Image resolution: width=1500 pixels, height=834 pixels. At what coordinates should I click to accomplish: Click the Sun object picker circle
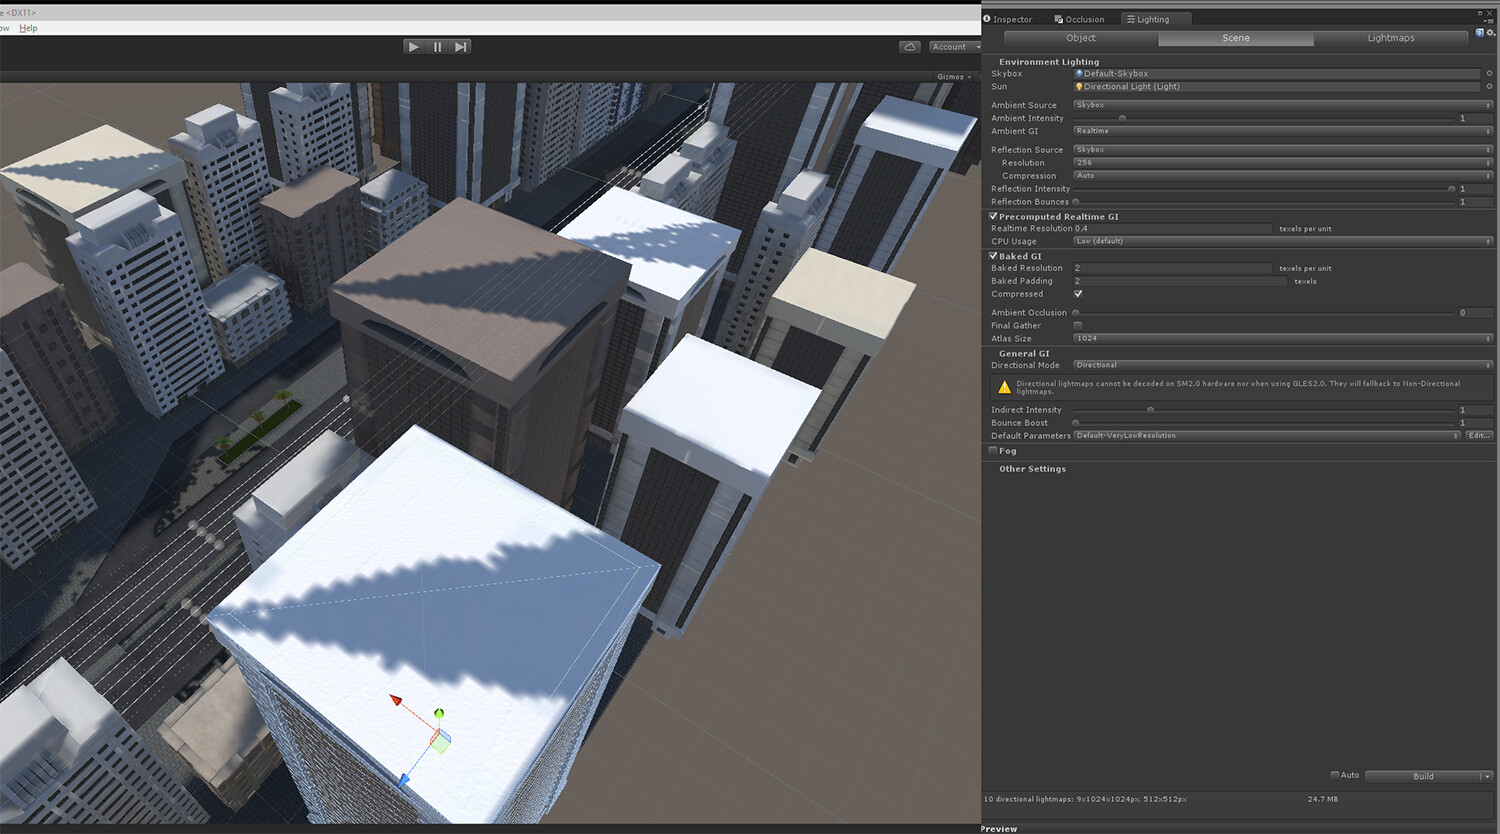[x=1489, y=87]
